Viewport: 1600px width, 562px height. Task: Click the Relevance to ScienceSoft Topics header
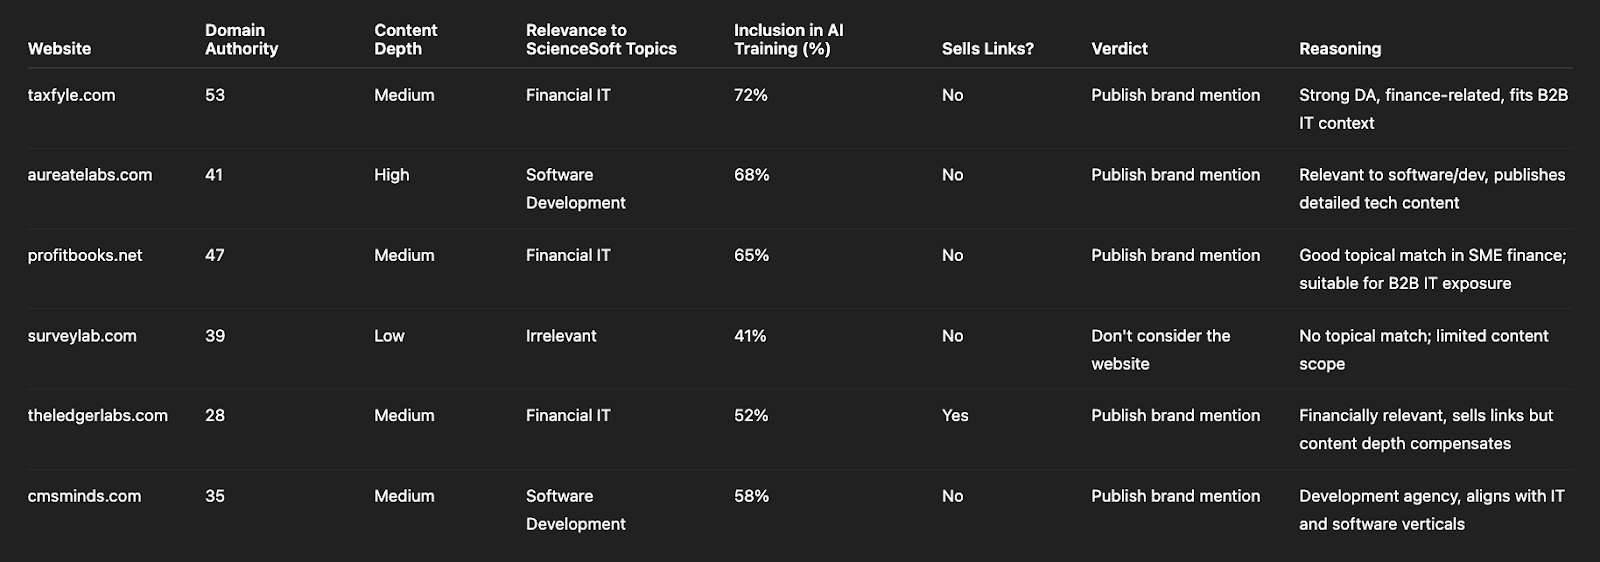(x=601, y=39)
